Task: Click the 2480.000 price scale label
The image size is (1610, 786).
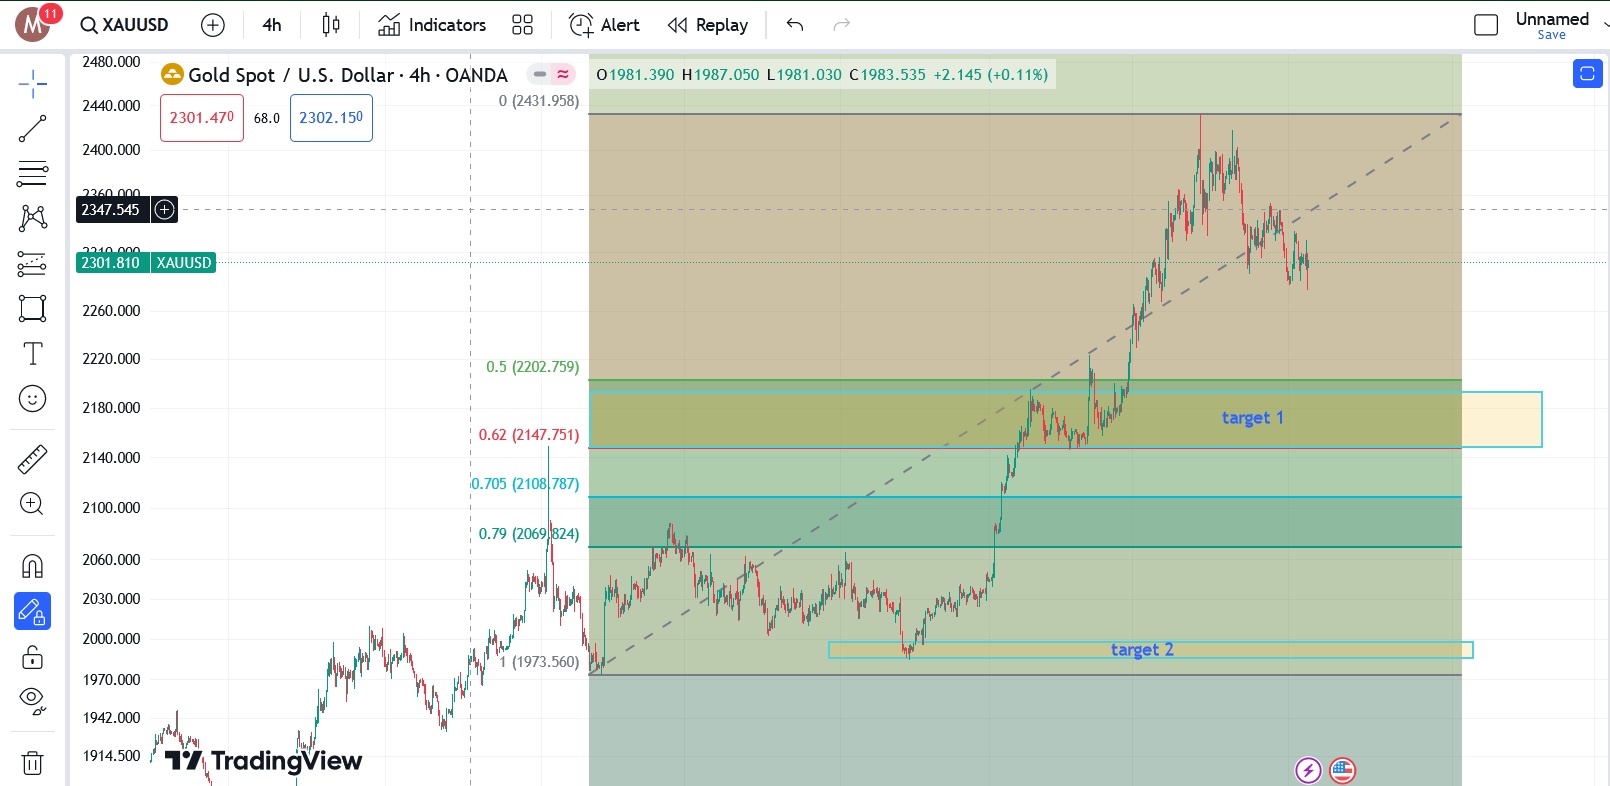Action: pos(111,62)
